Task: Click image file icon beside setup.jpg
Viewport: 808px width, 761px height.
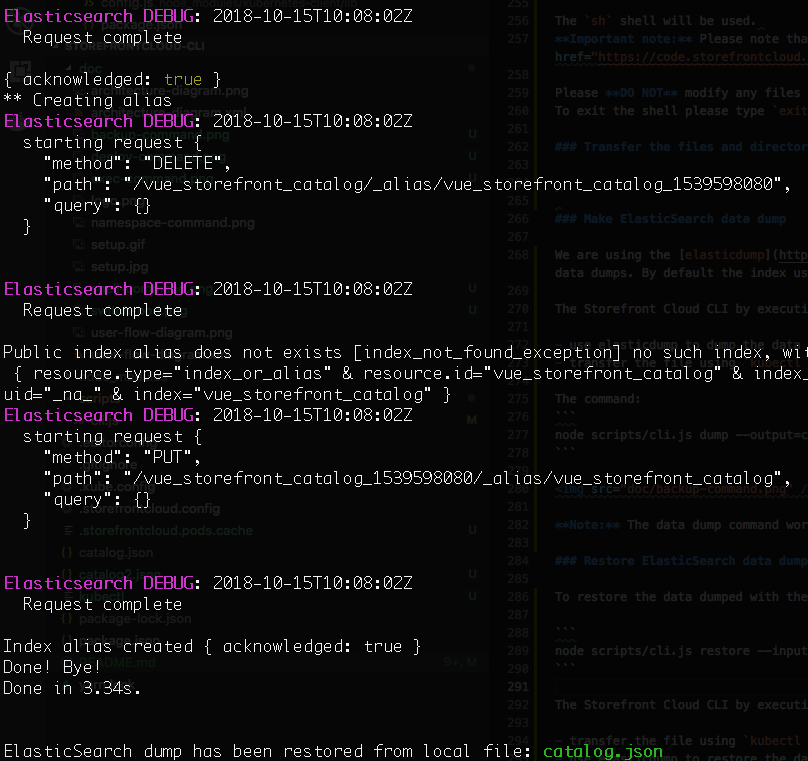Action: pyautogui.click(x=79, y=267)
